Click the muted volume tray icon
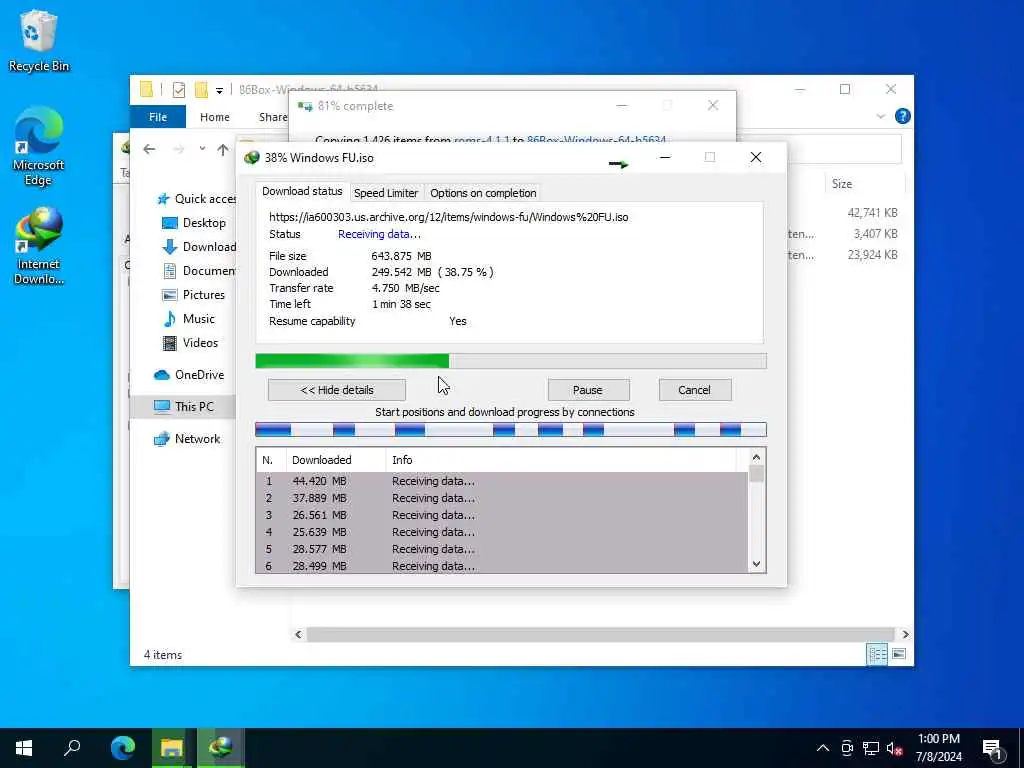The image size is (1024, 768). [x=895, y=748]
